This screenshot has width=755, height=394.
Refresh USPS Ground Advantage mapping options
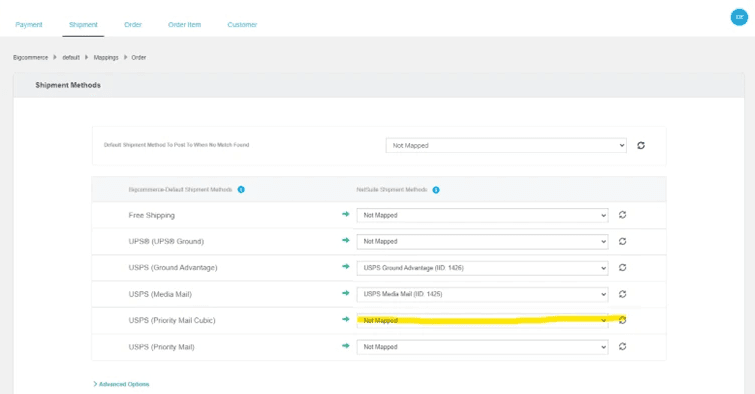coord(623,267)
